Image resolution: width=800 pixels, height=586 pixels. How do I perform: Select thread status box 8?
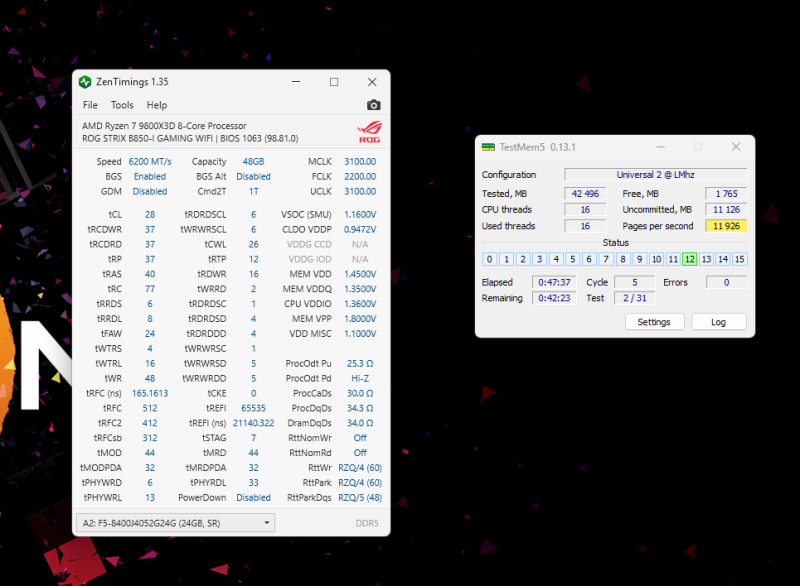click(622, 259)
